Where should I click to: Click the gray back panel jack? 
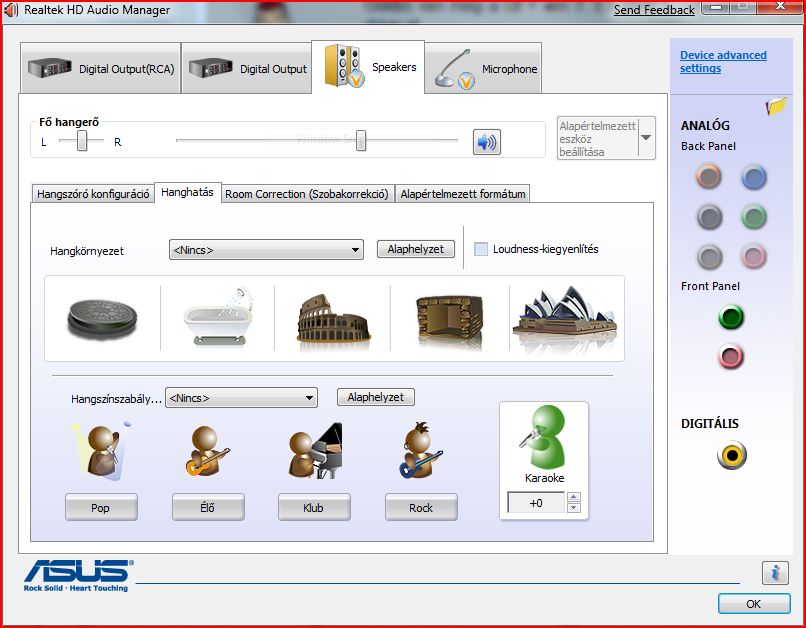tap(710, 256)
